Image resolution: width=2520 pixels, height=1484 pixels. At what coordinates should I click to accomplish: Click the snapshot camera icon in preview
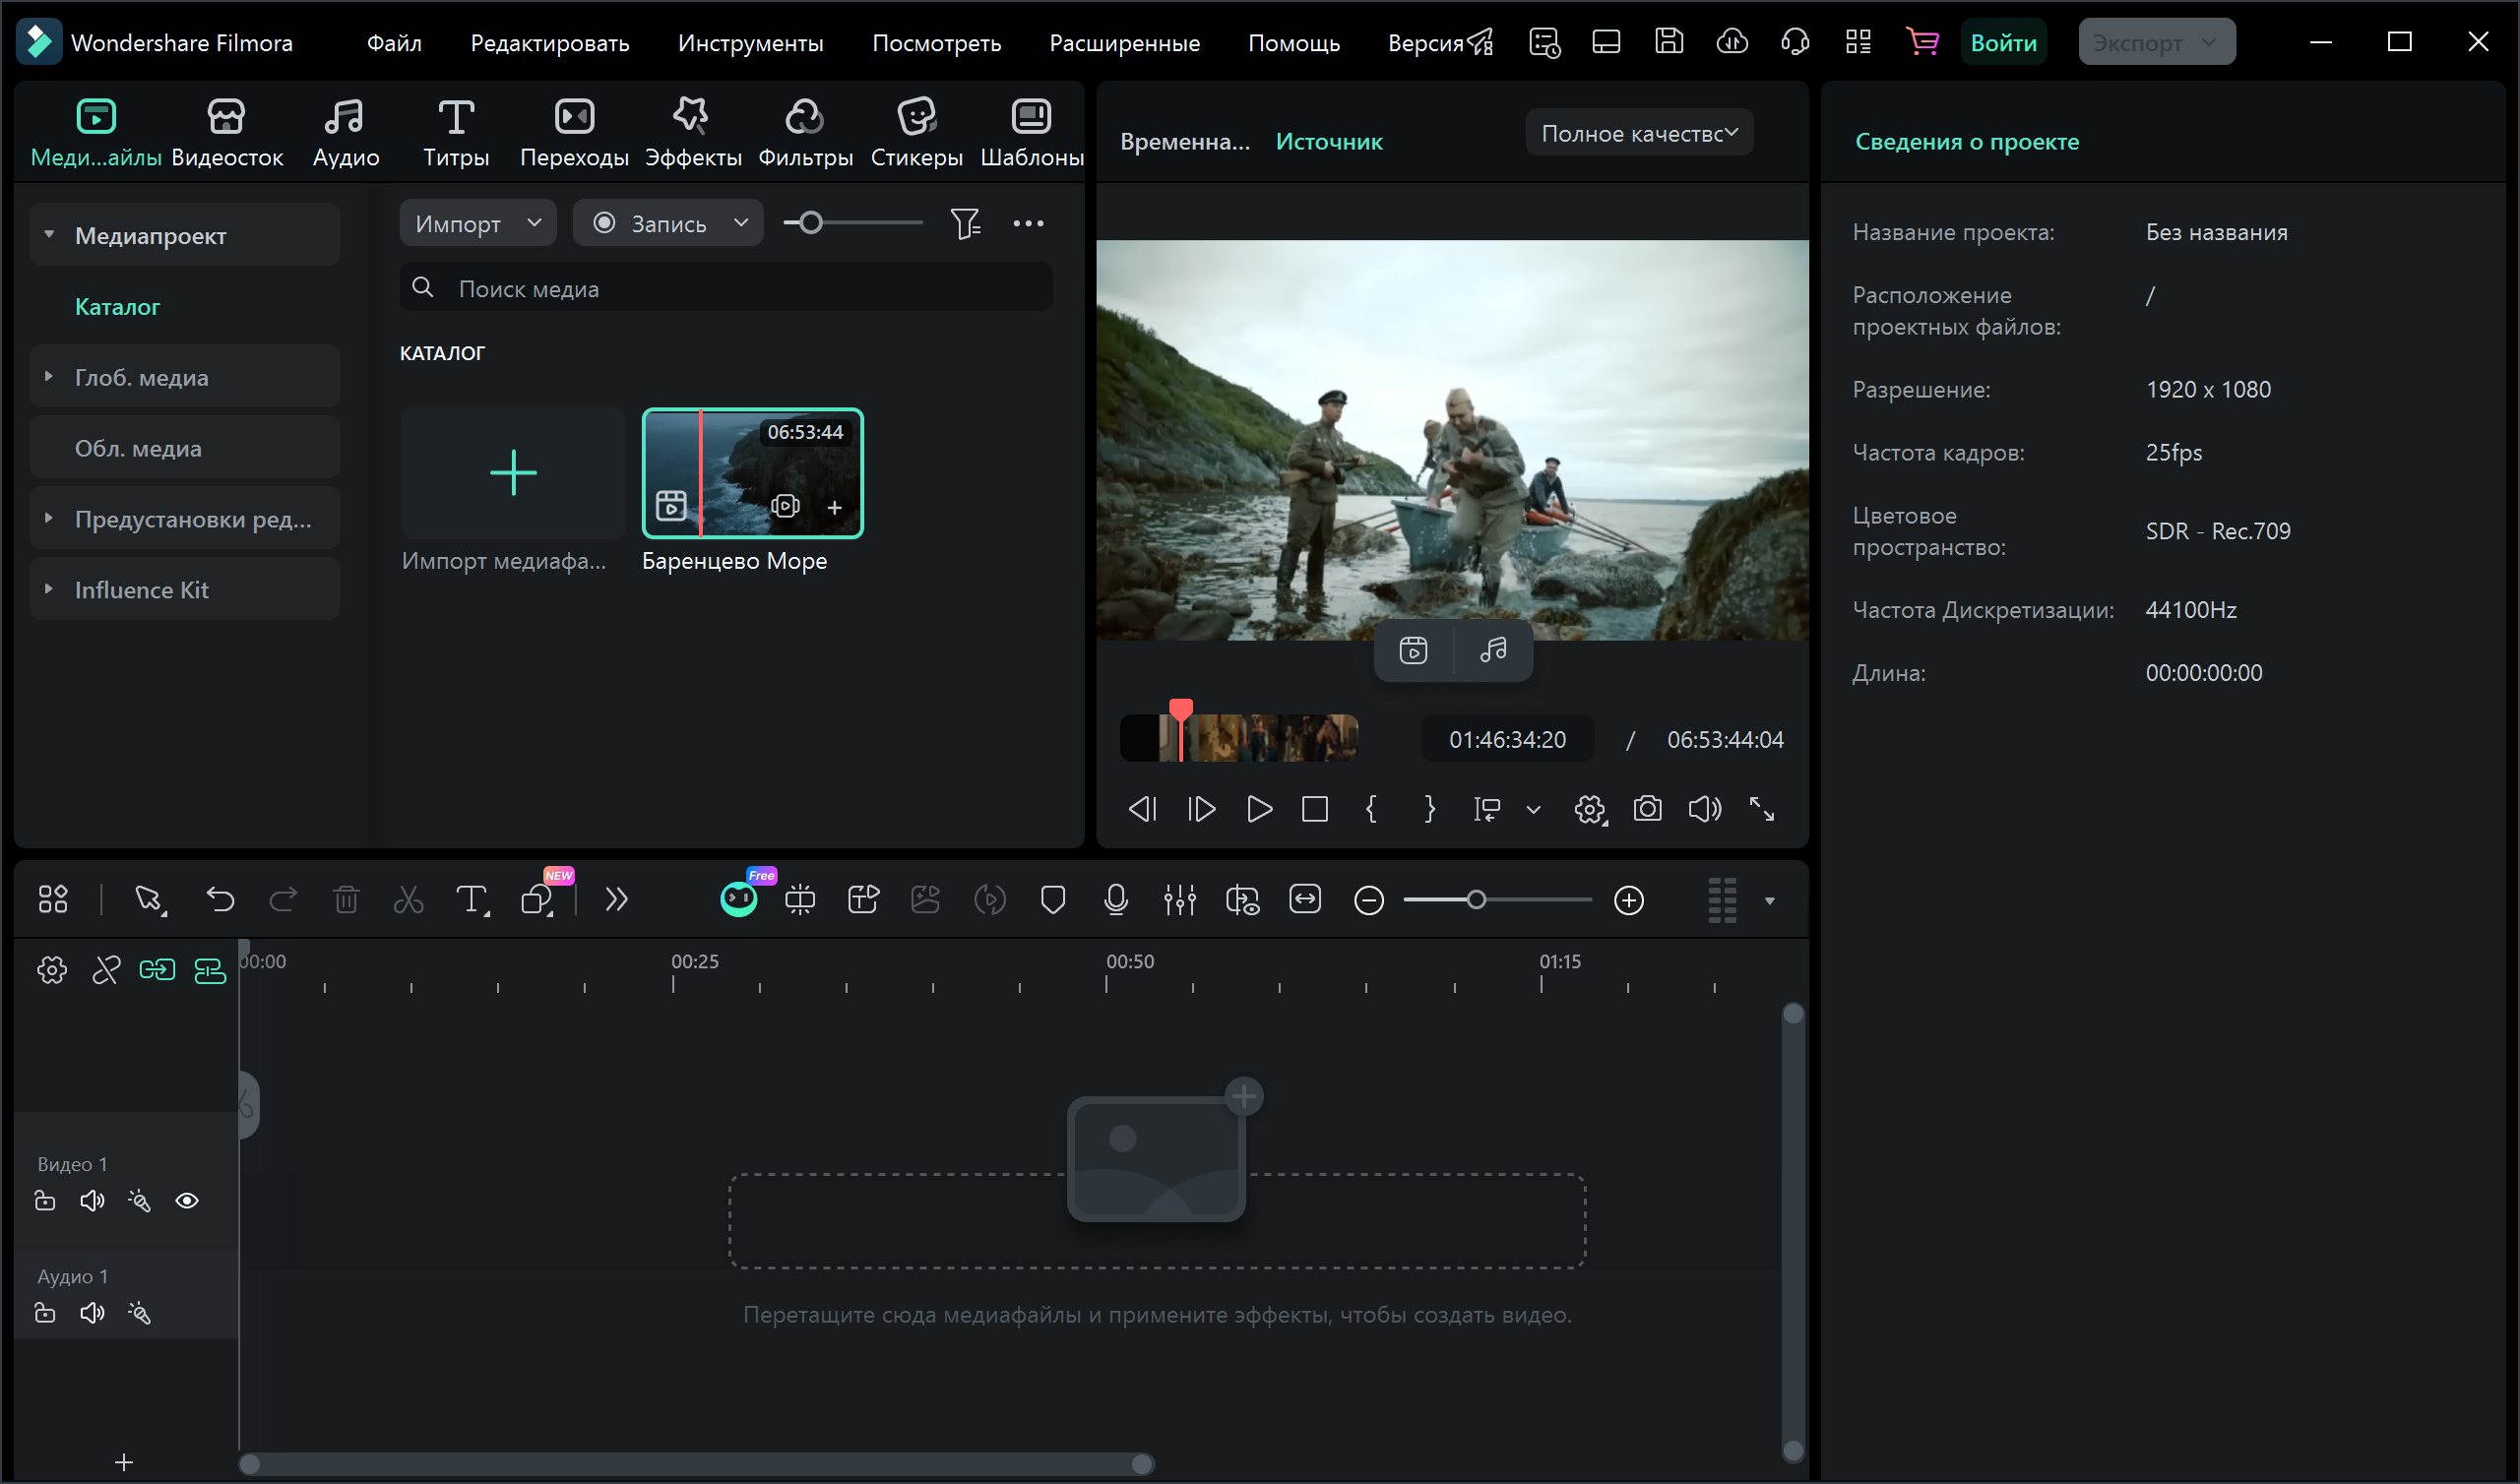[1646, 809]
